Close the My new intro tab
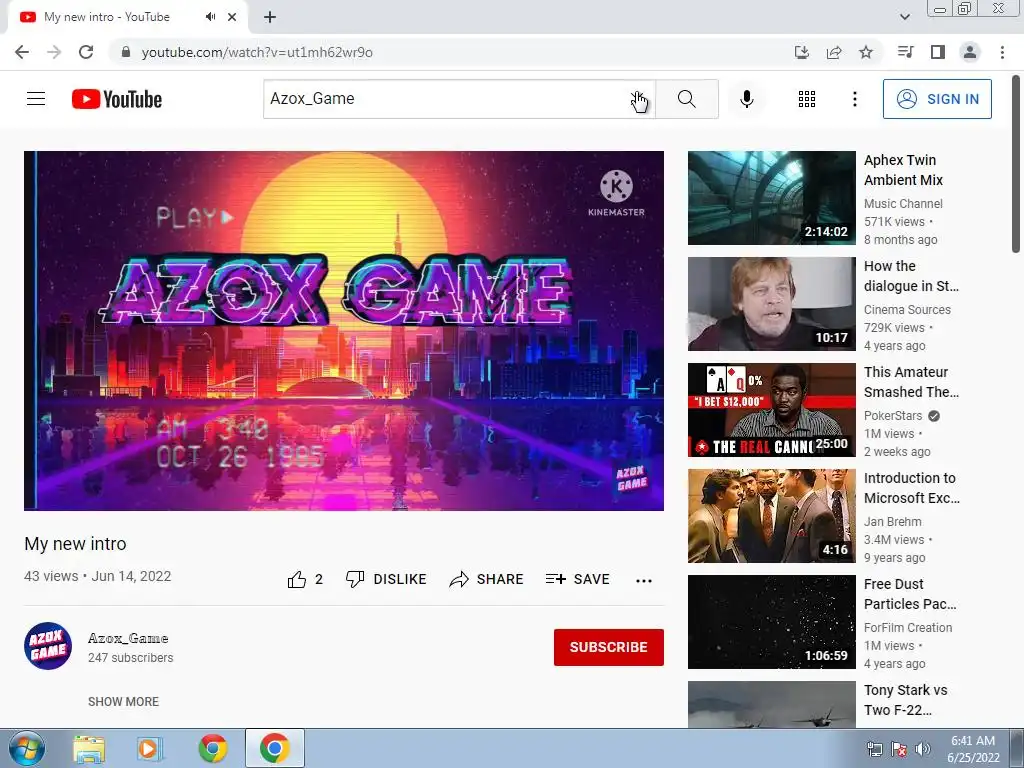Image resolution: width=1024 pixels, height=768 pixels. 232,17
